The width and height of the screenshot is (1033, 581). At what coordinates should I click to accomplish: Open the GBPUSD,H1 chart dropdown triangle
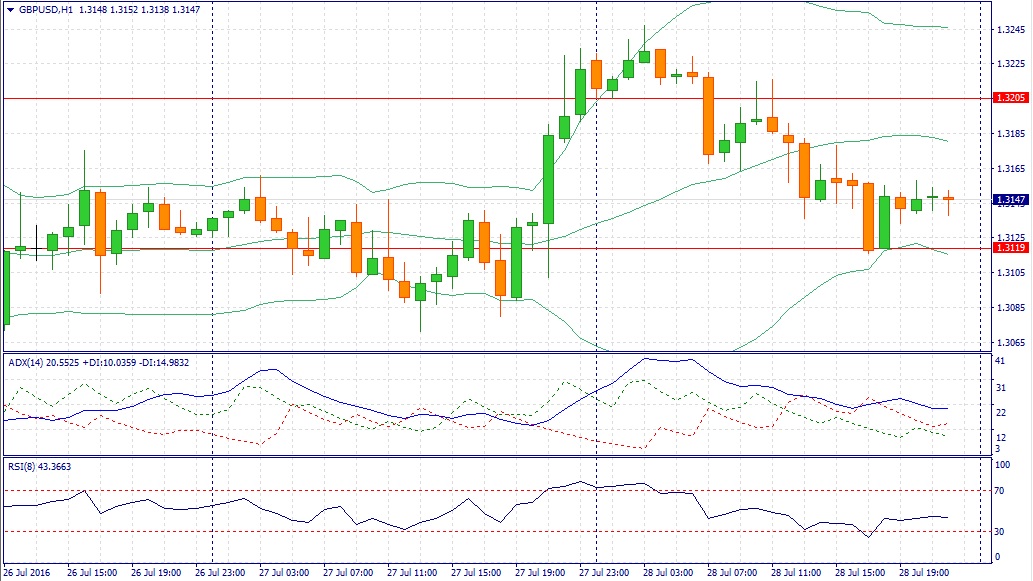coord(11,10)
